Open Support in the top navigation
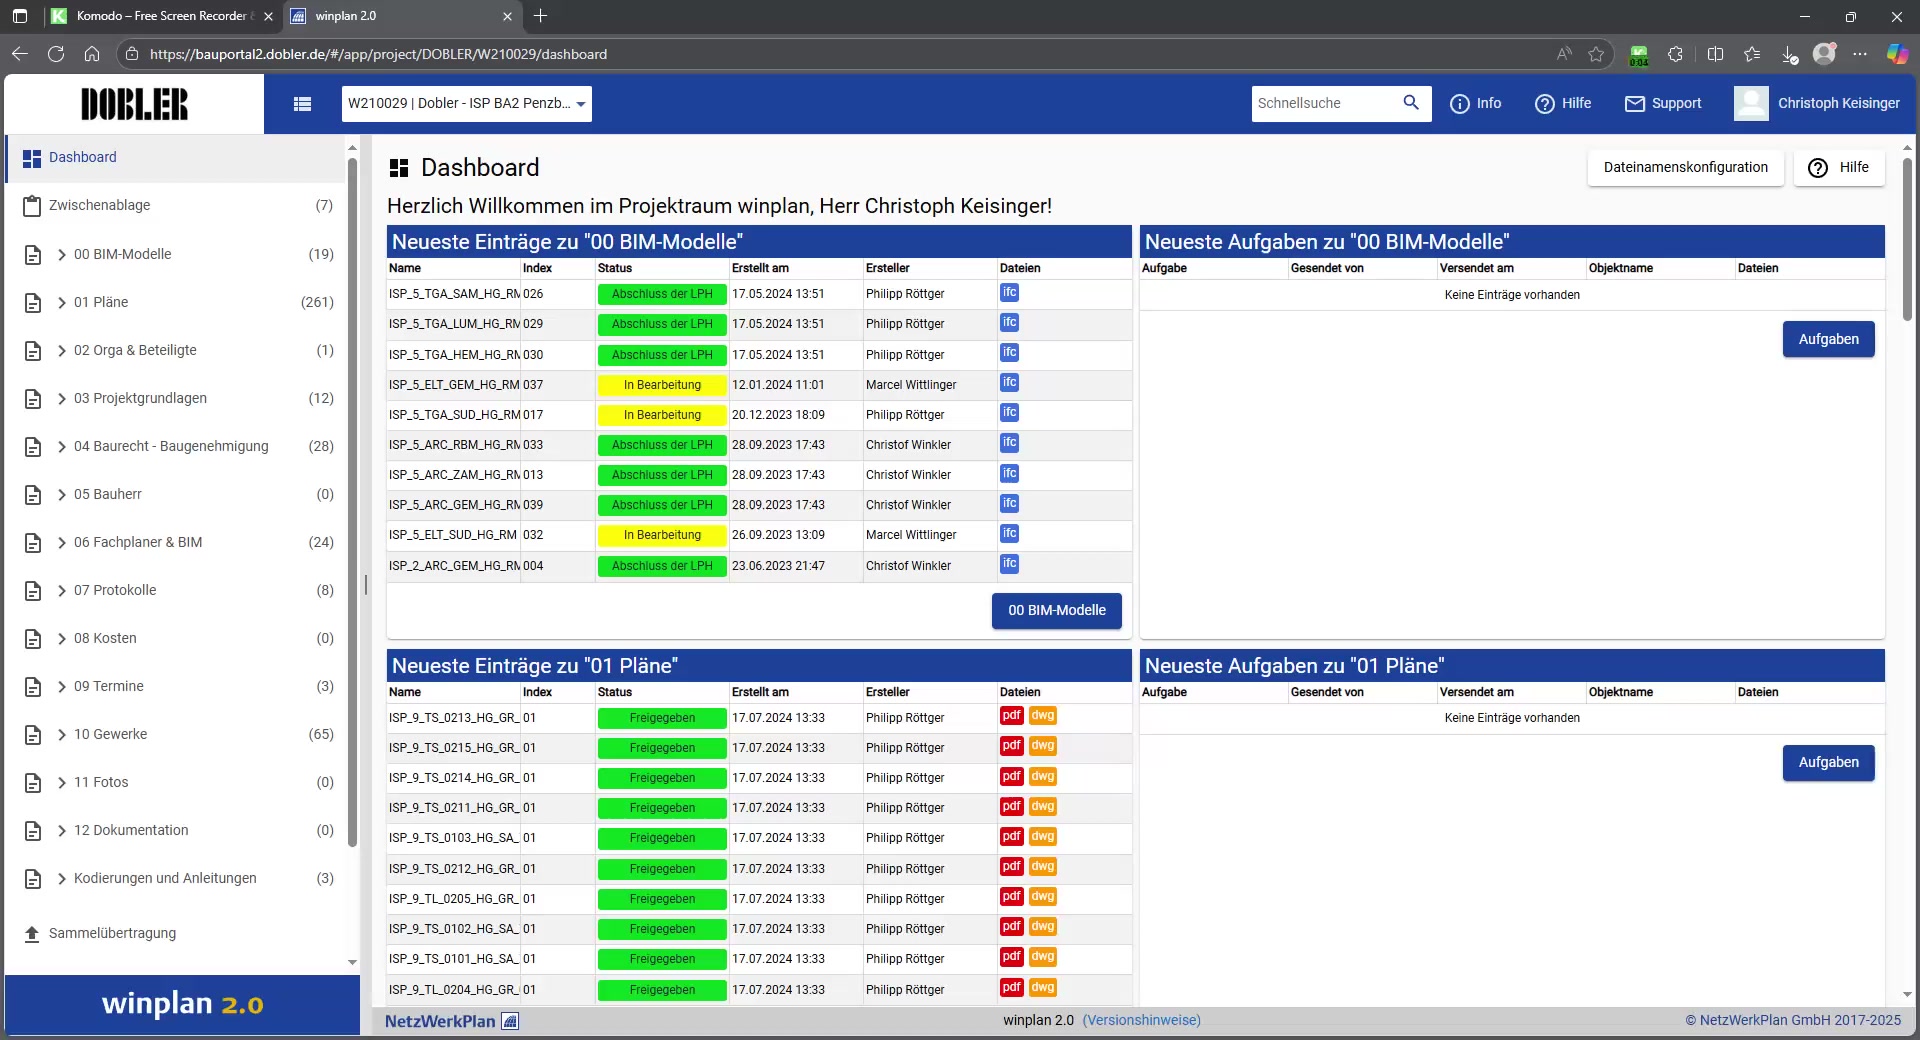 pos(1663,104)
